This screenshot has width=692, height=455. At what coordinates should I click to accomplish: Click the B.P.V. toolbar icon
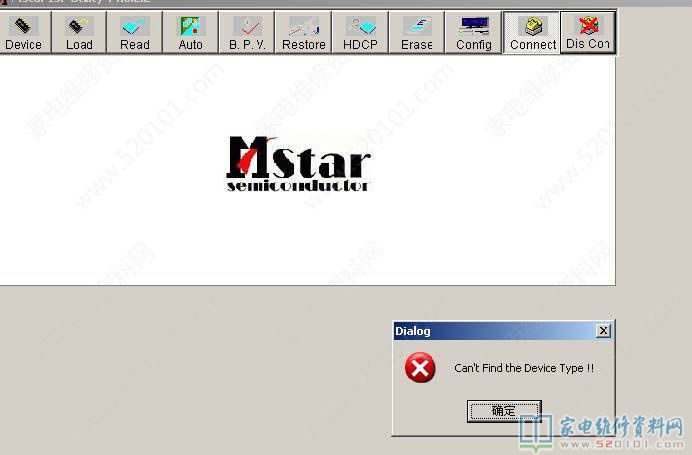tap(247, 33)
